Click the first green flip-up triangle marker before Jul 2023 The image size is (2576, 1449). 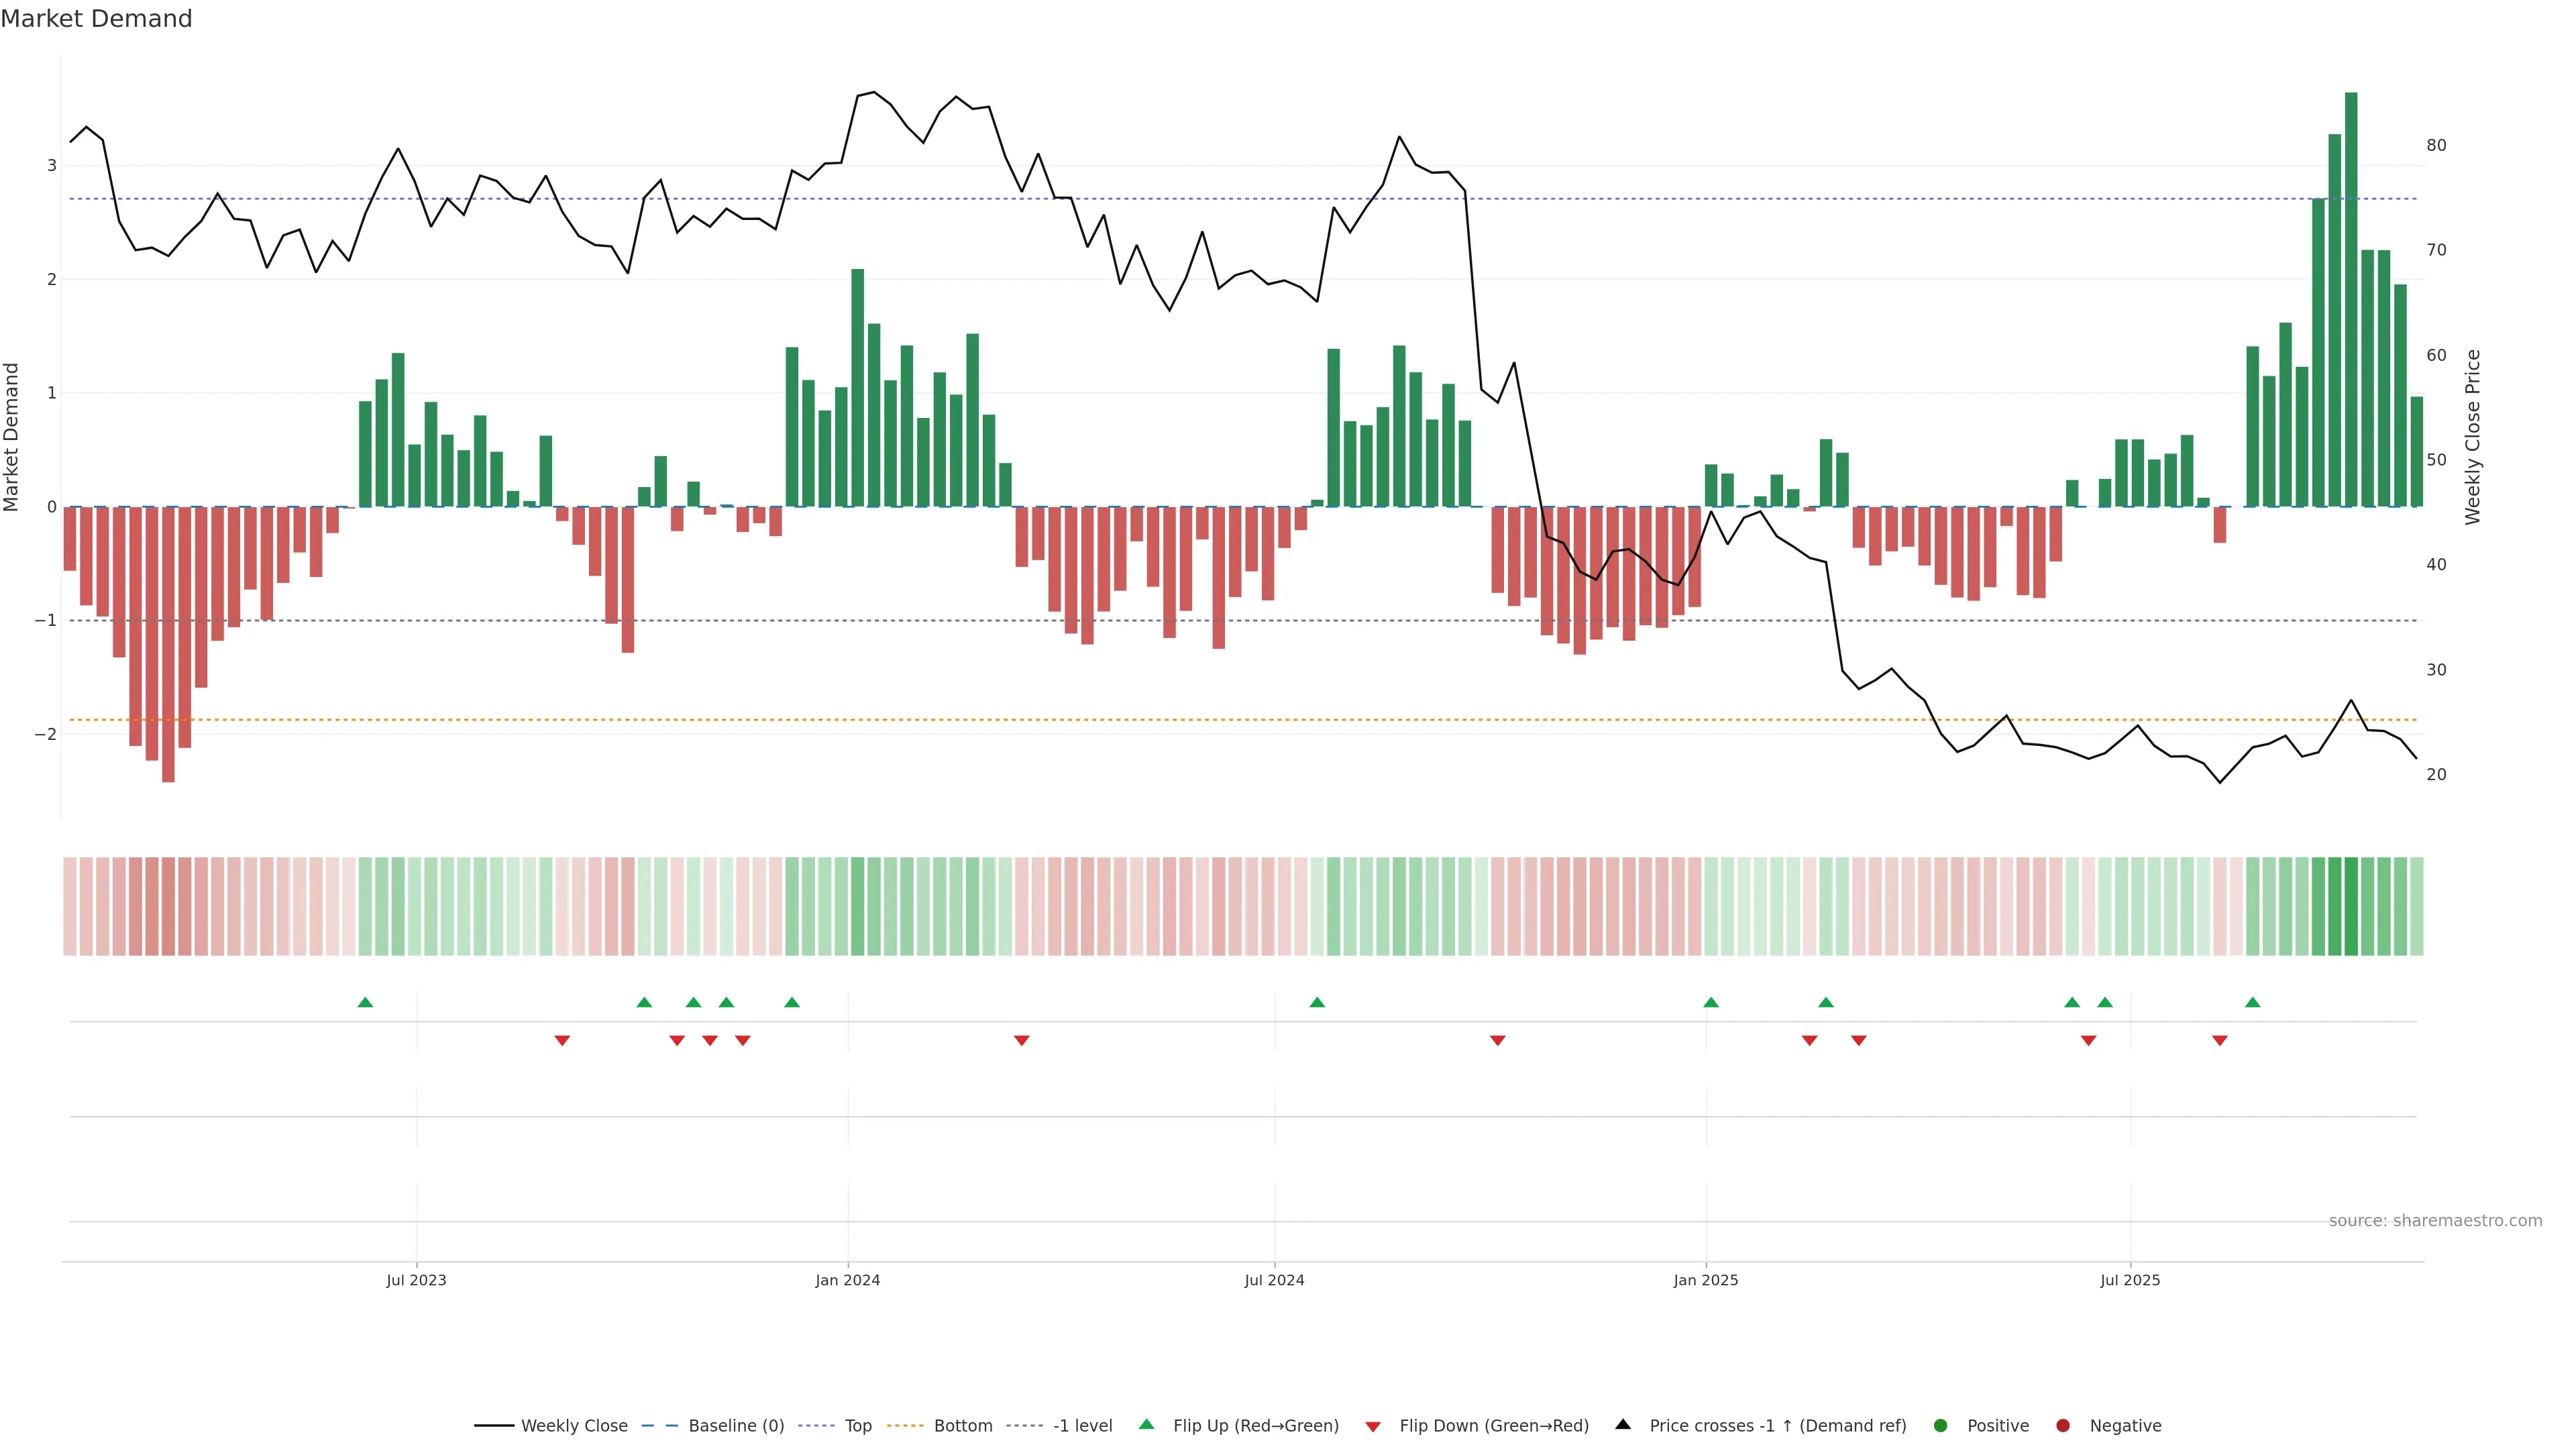pos(365,1002)
